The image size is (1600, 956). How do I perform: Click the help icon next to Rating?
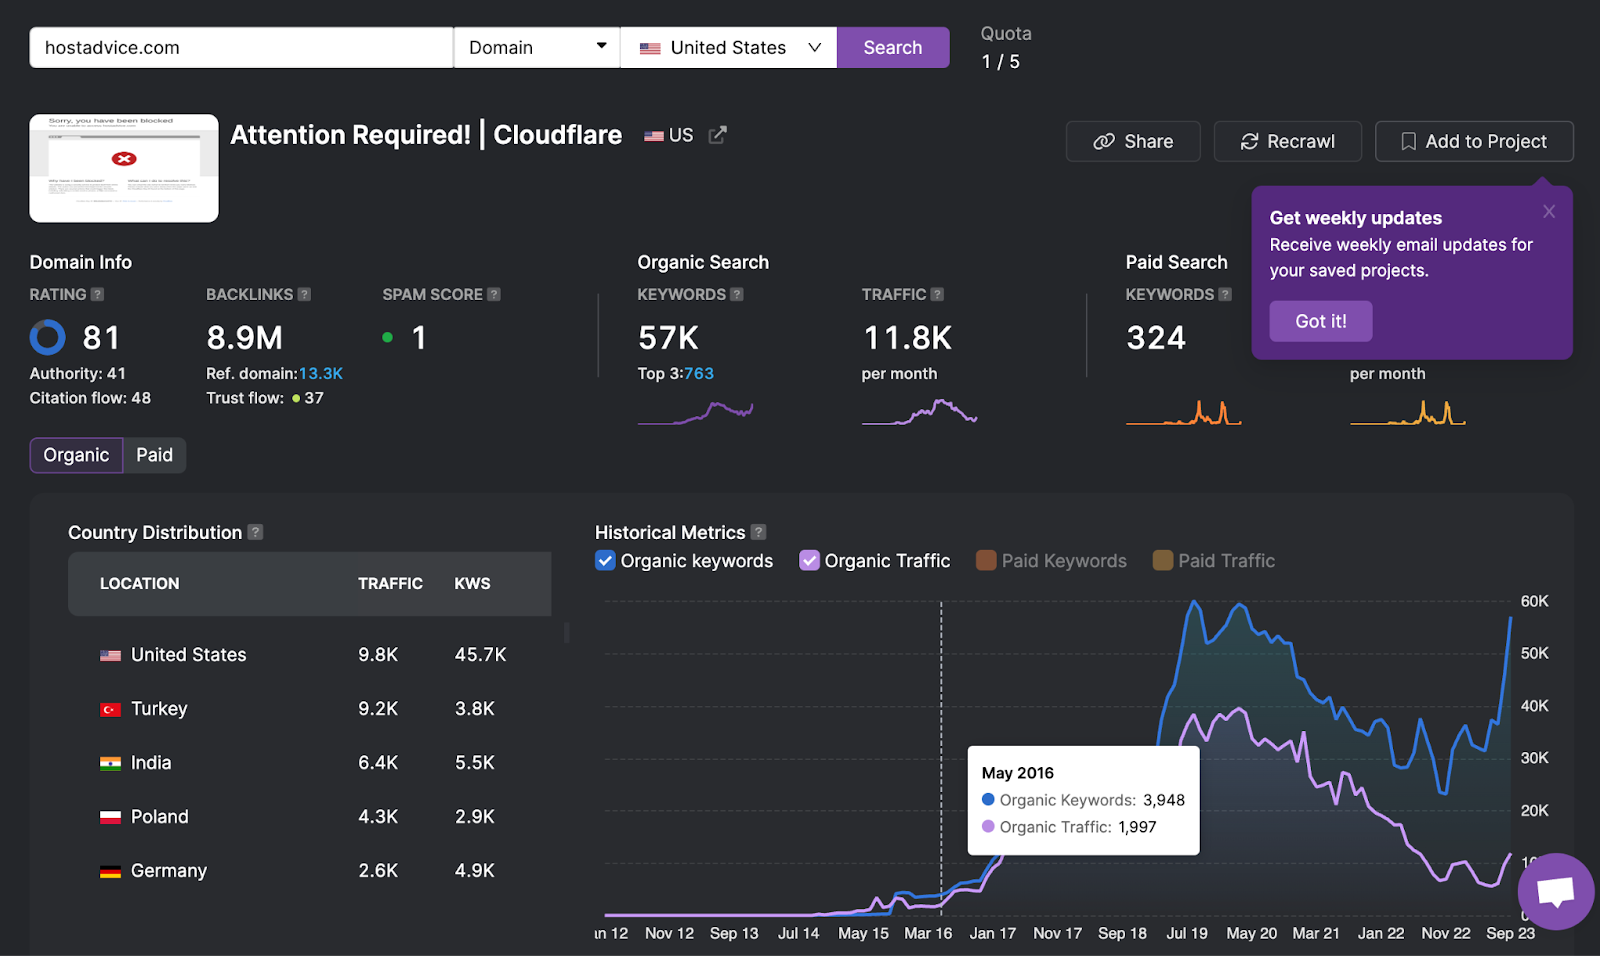[x=97, y=294]
